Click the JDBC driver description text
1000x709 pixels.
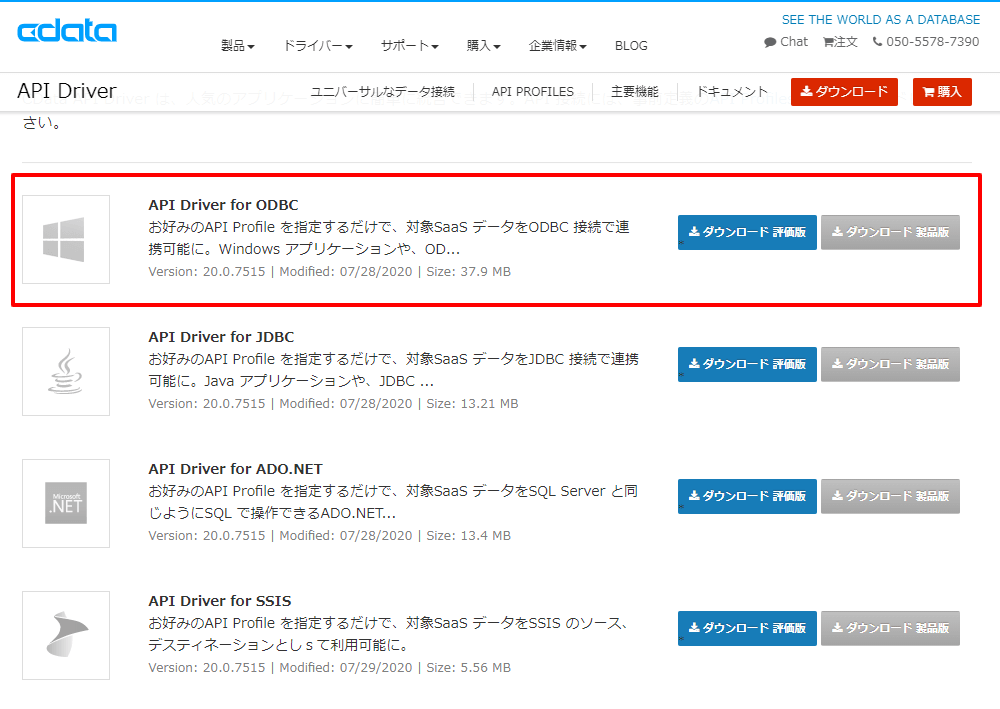click(393, 370)
